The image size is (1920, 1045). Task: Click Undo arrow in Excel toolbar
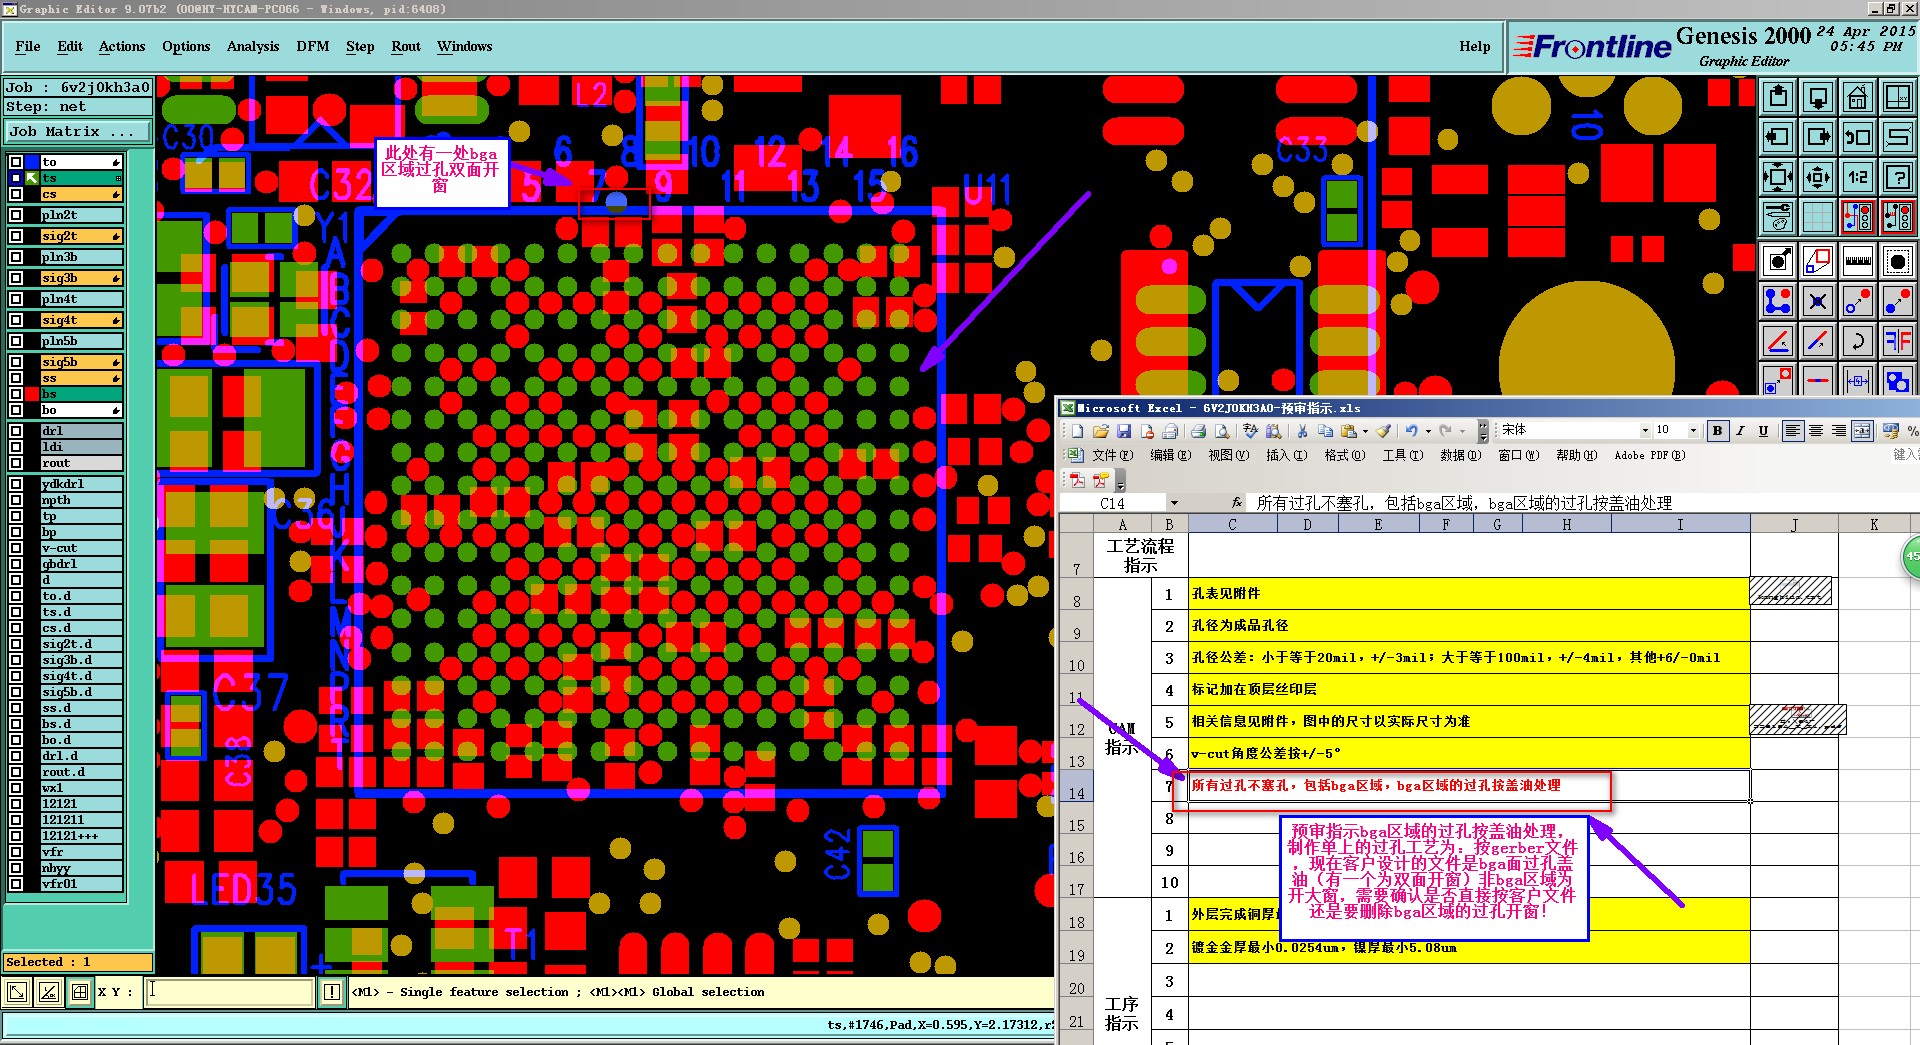1411,431
